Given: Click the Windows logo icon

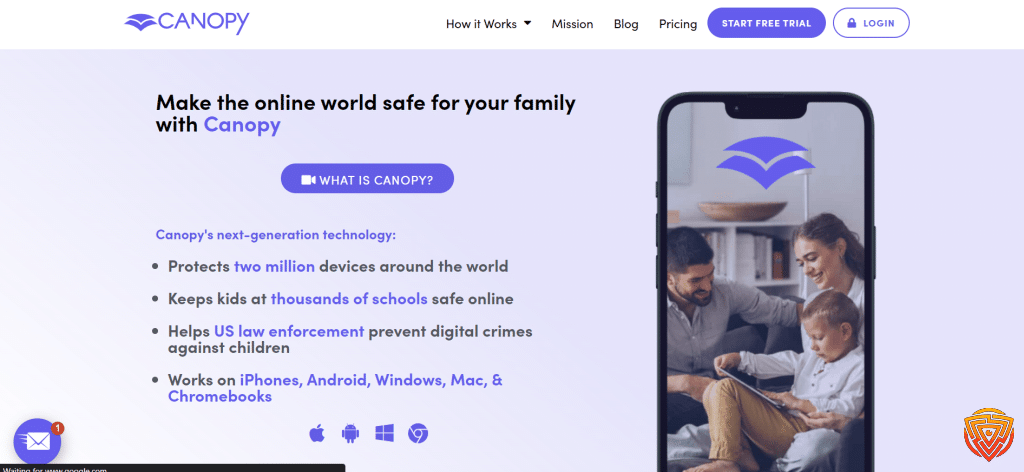Looking at the screenshot, I should (384, 433).
